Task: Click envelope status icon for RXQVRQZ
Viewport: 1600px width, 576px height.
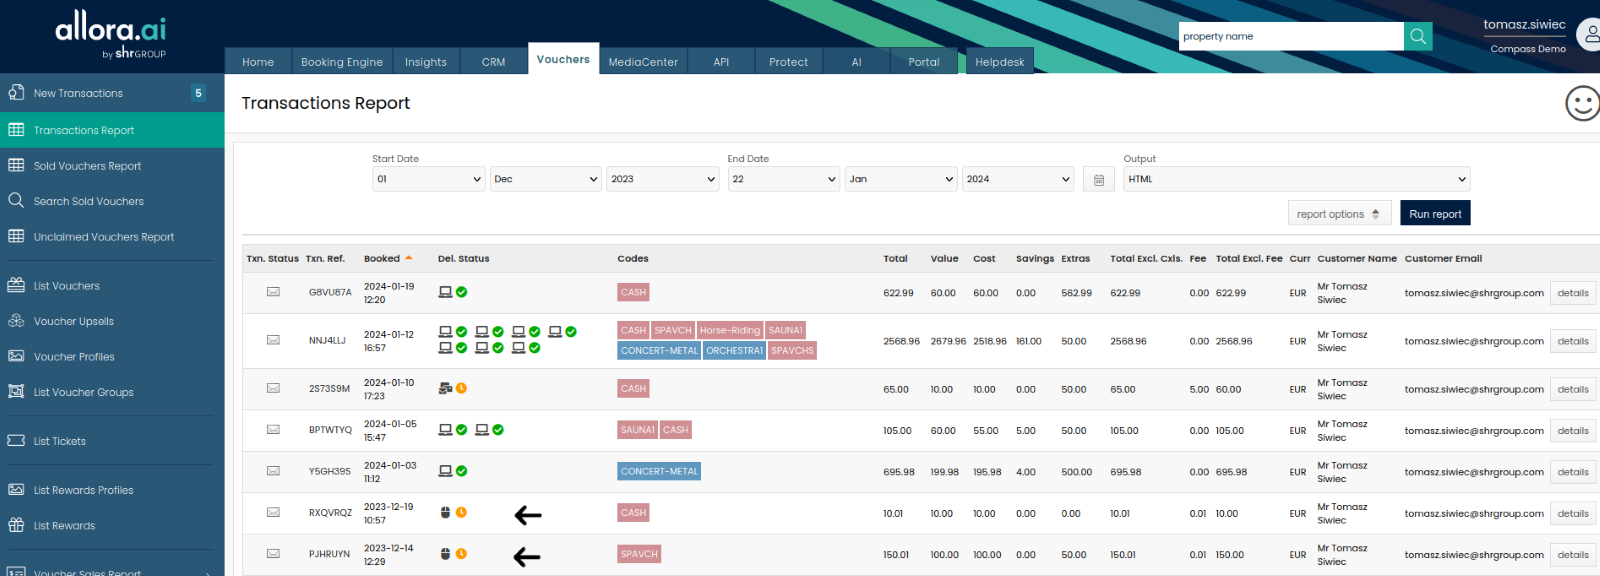Action: (273, 512)
